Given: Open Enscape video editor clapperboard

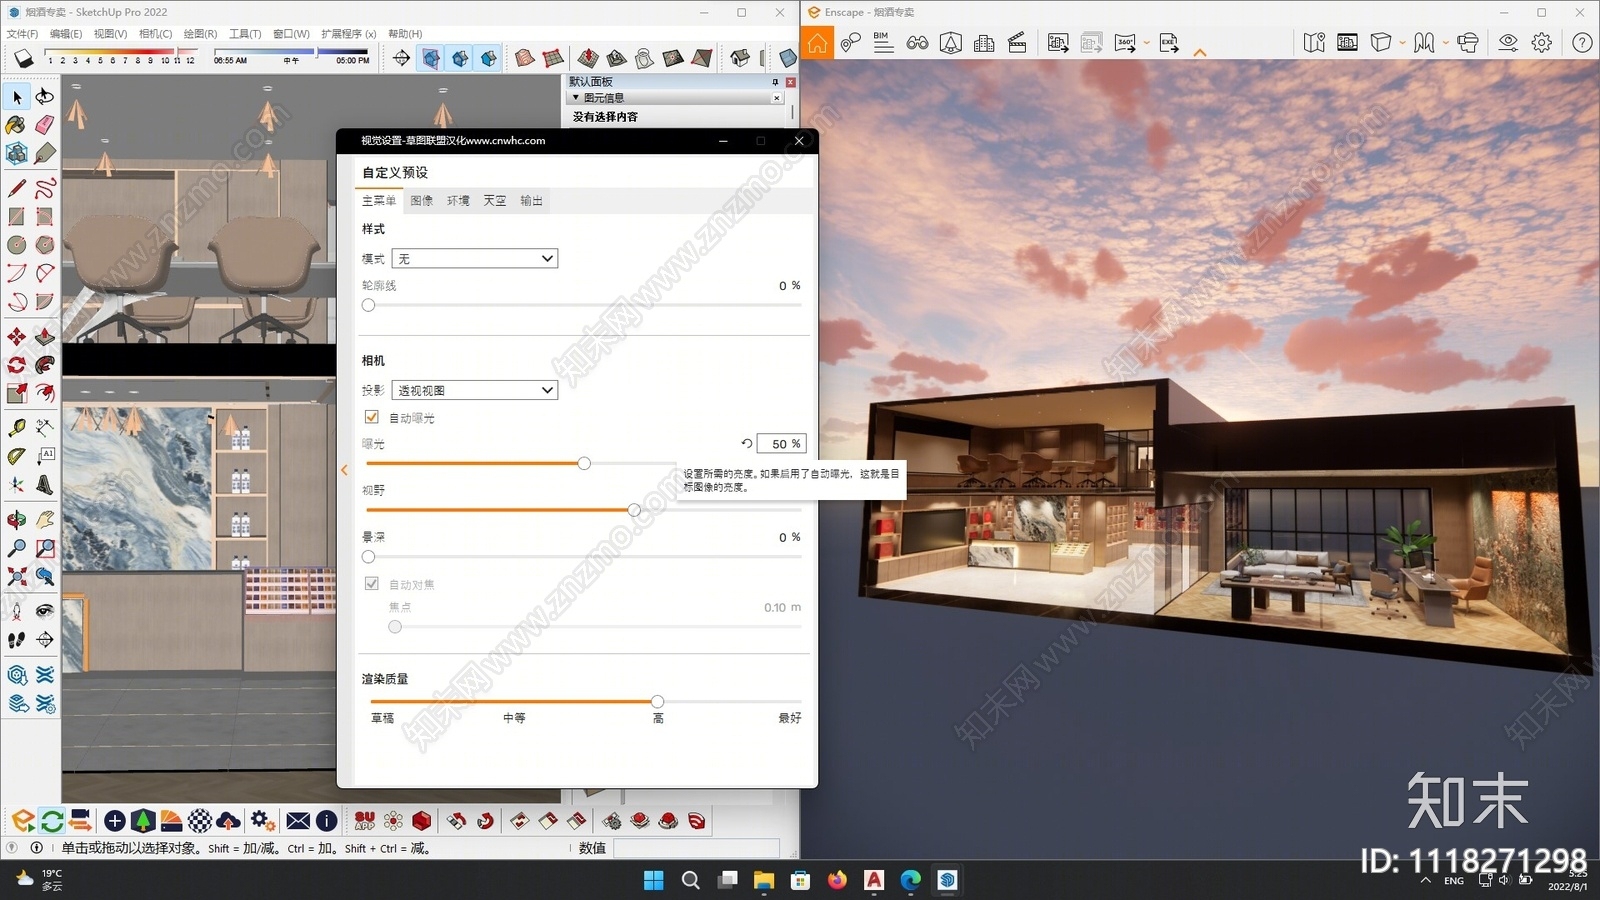Looking at the screenshot, I should click(x=1017, y=43).
